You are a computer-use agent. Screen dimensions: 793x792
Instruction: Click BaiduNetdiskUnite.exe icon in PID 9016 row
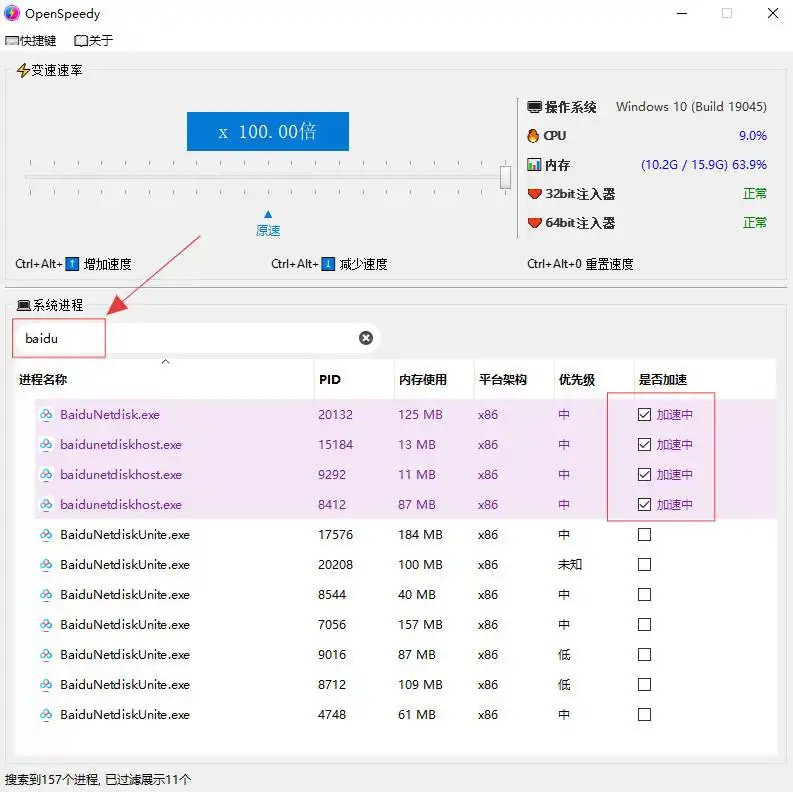tap(46, 654)
